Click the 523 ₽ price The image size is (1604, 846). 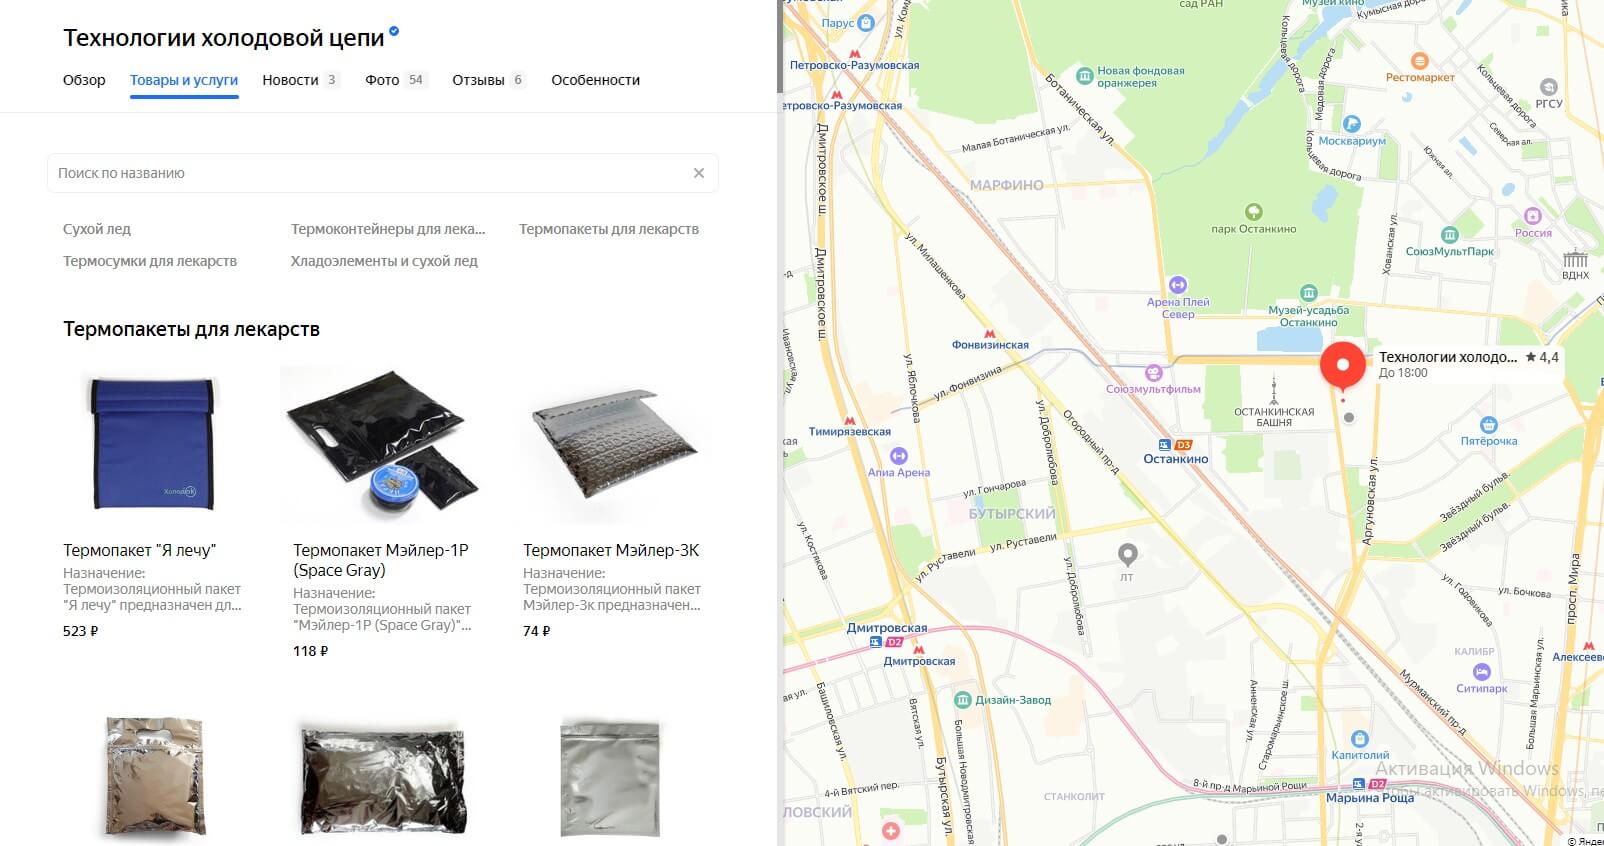(81, 631)
